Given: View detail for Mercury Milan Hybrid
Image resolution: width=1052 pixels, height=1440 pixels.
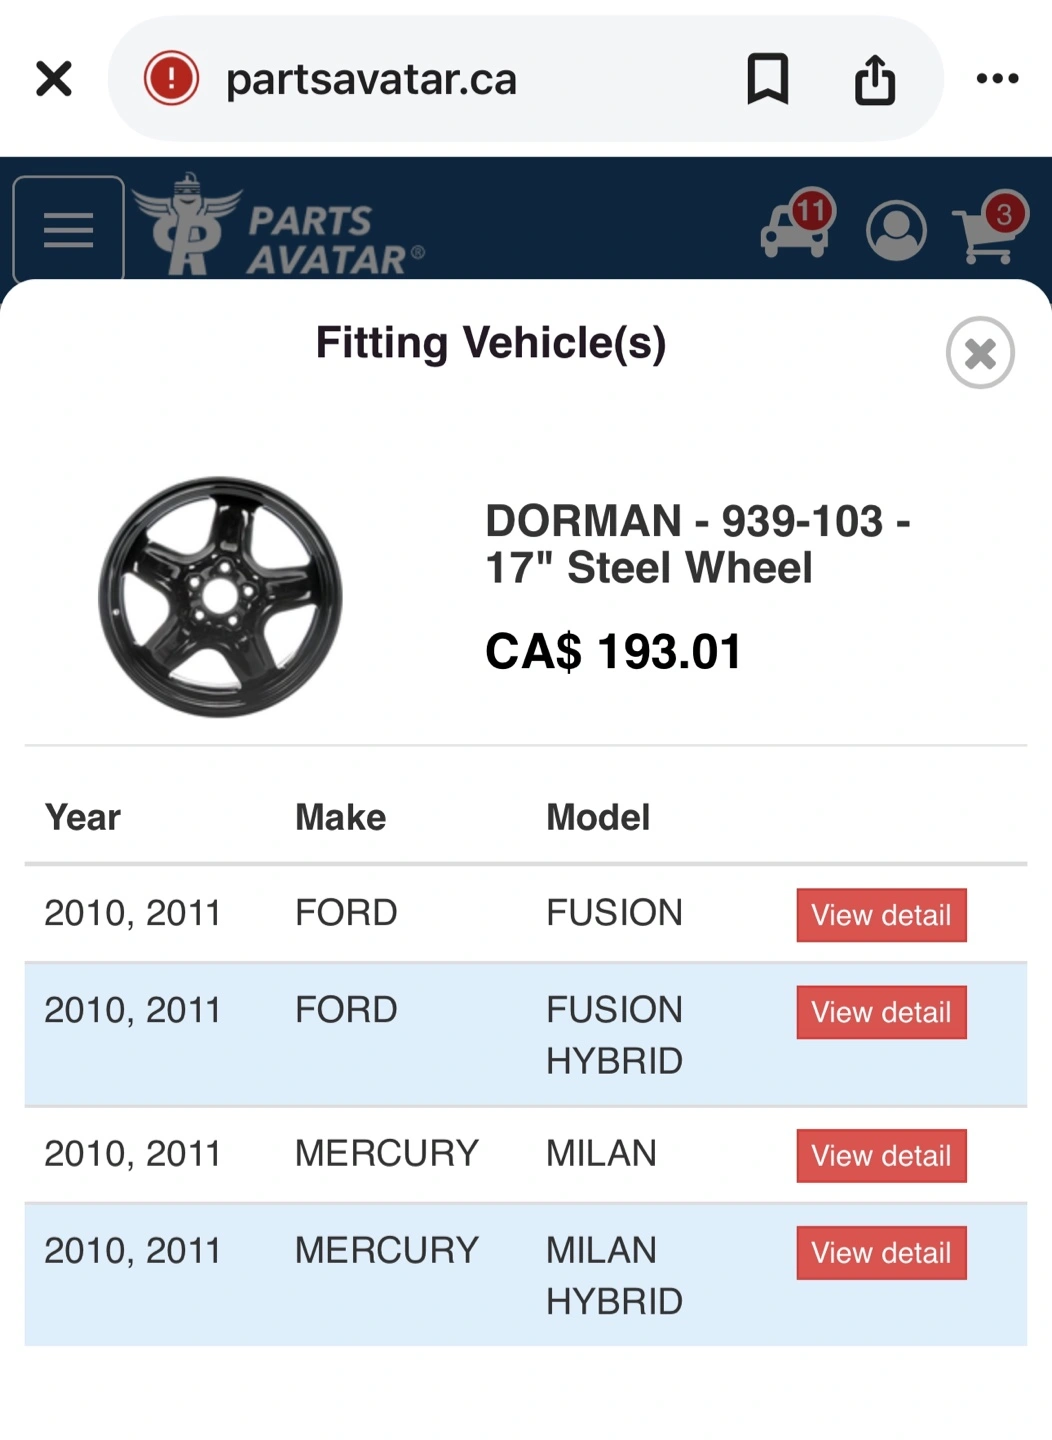Looking at the screenshot, I should tap(881, 1253).
